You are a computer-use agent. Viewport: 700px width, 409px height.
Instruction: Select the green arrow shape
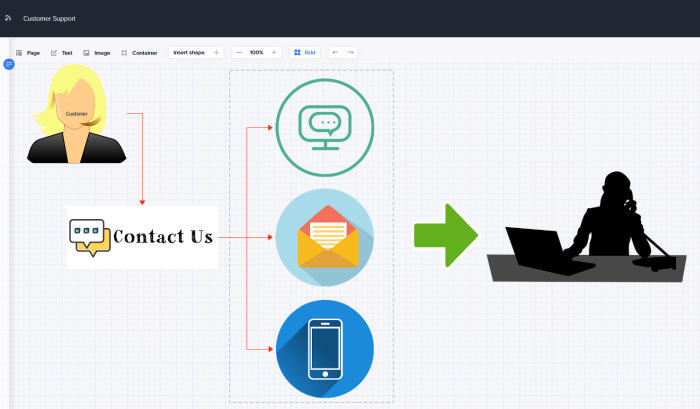(x=446, y=236)
